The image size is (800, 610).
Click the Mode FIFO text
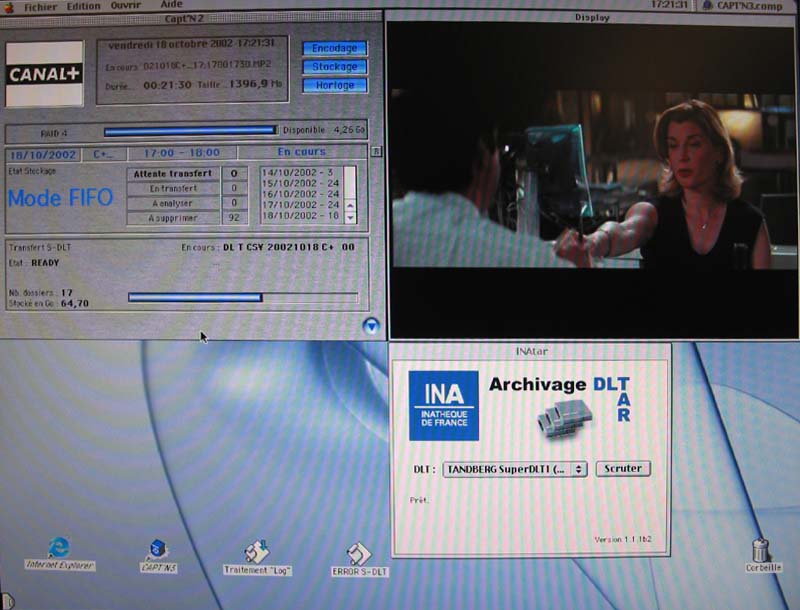(x=60, y=198)
